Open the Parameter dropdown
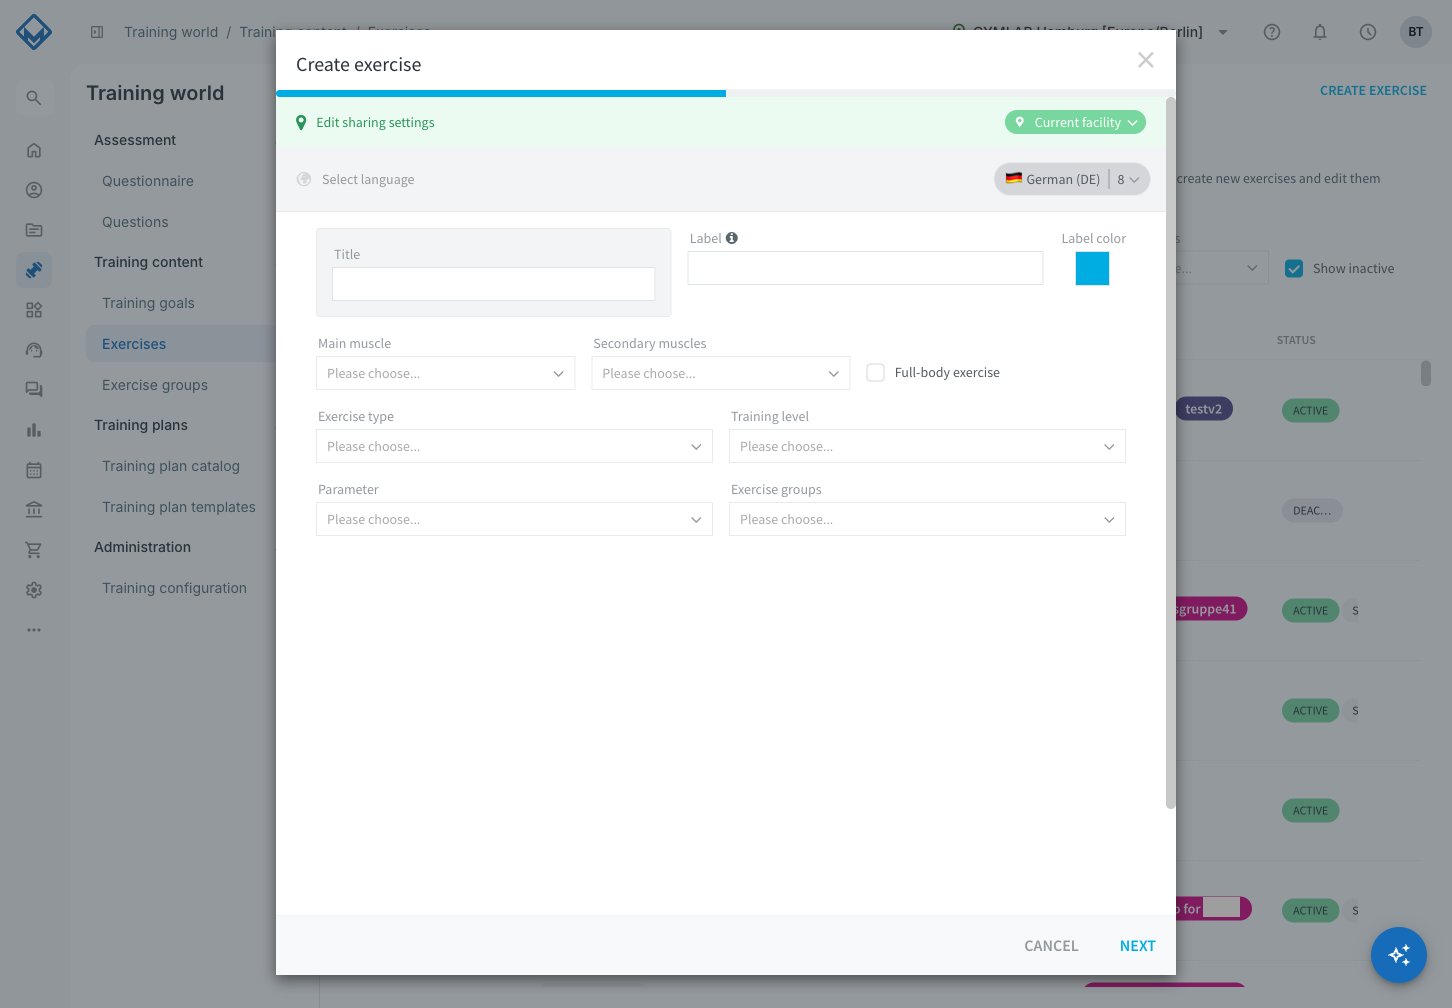Viewport: 1452px width, 1008px height. (x=515, y=519)
